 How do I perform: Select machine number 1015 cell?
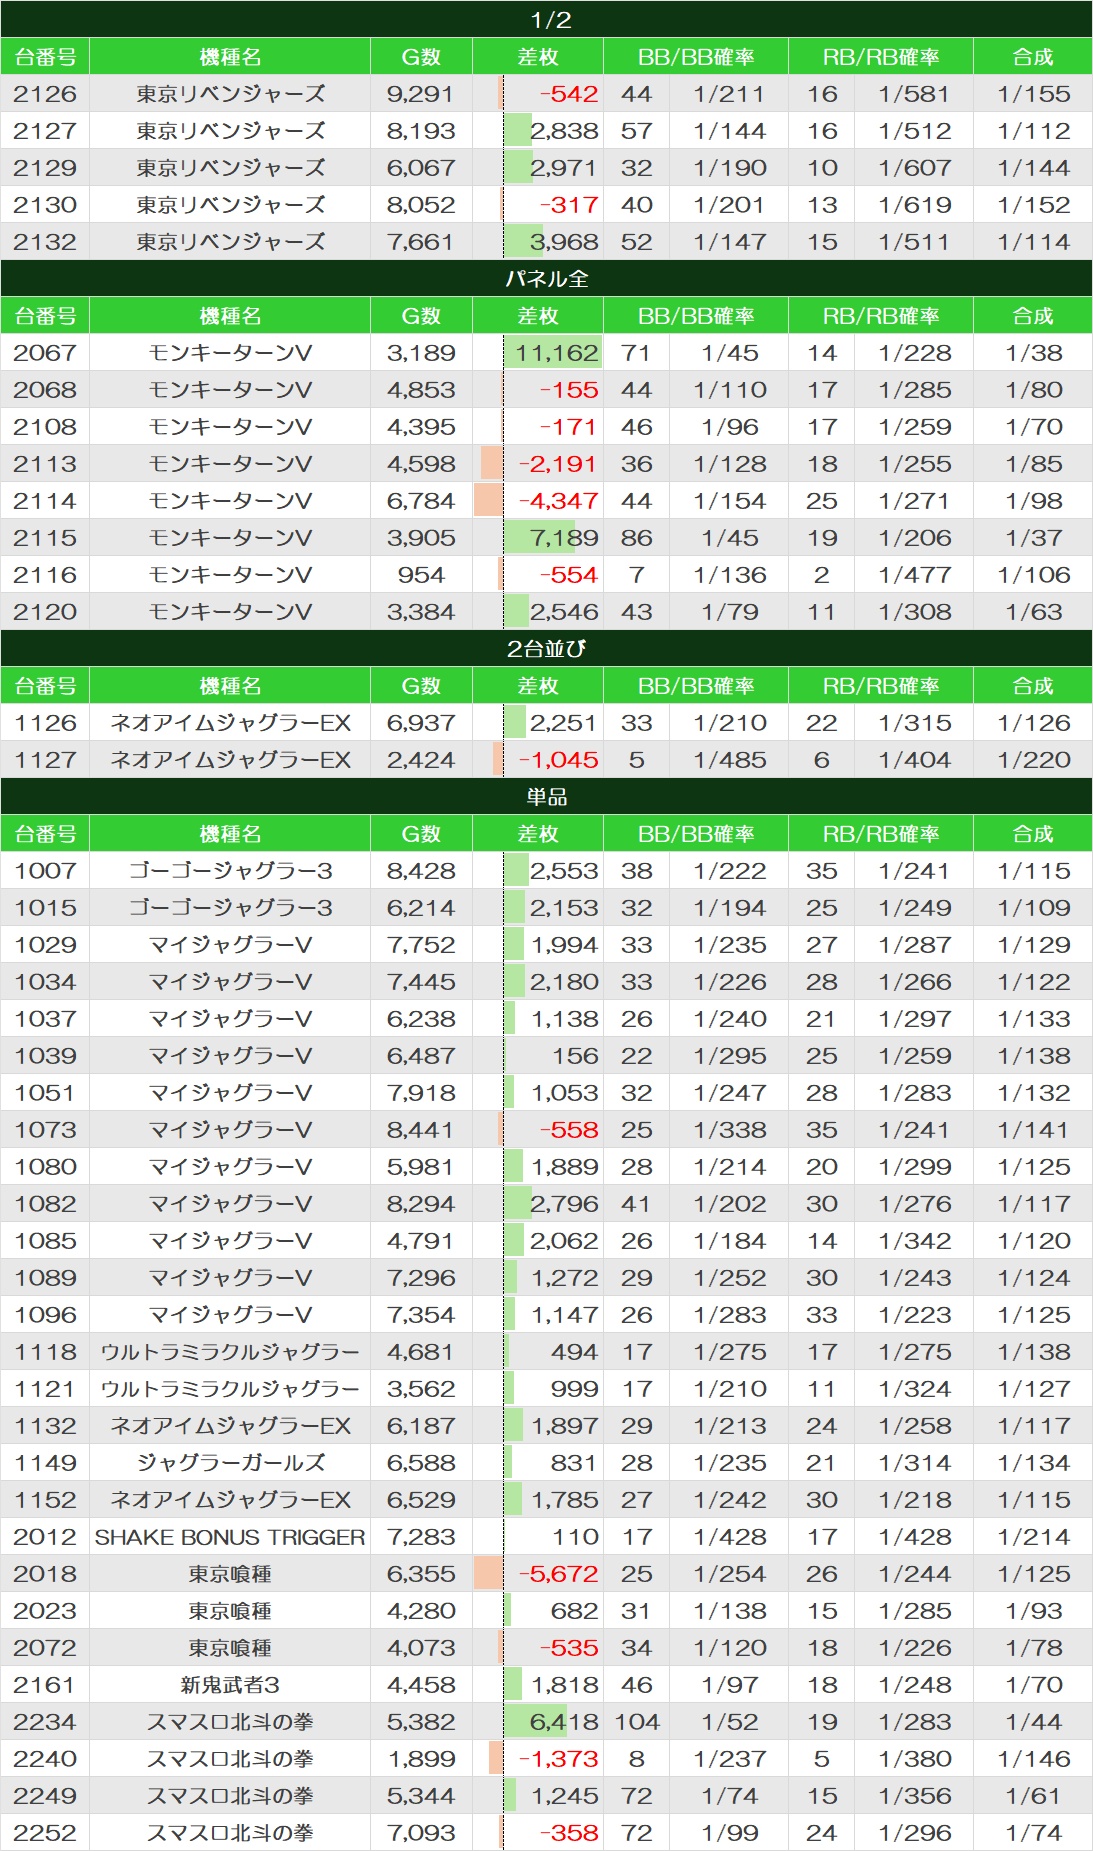coord(45,908)
